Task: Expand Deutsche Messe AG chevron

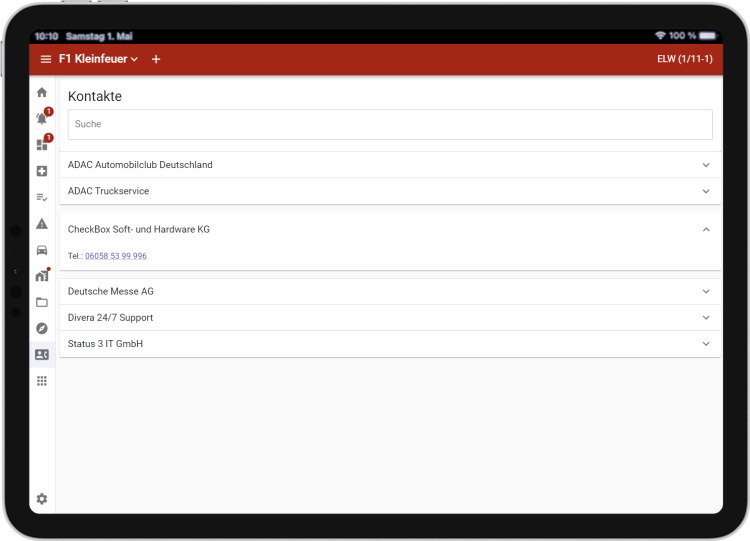Action: click(706, 291)
